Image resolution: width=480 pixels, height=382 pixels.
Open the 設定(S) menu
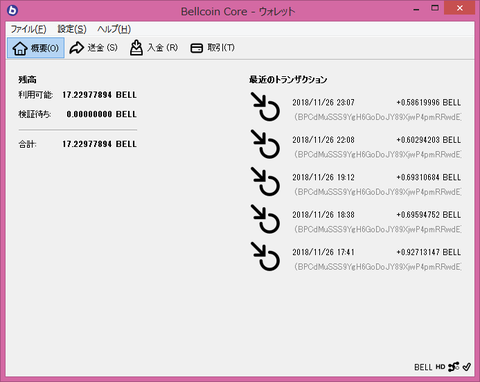(x=72, y=29)
